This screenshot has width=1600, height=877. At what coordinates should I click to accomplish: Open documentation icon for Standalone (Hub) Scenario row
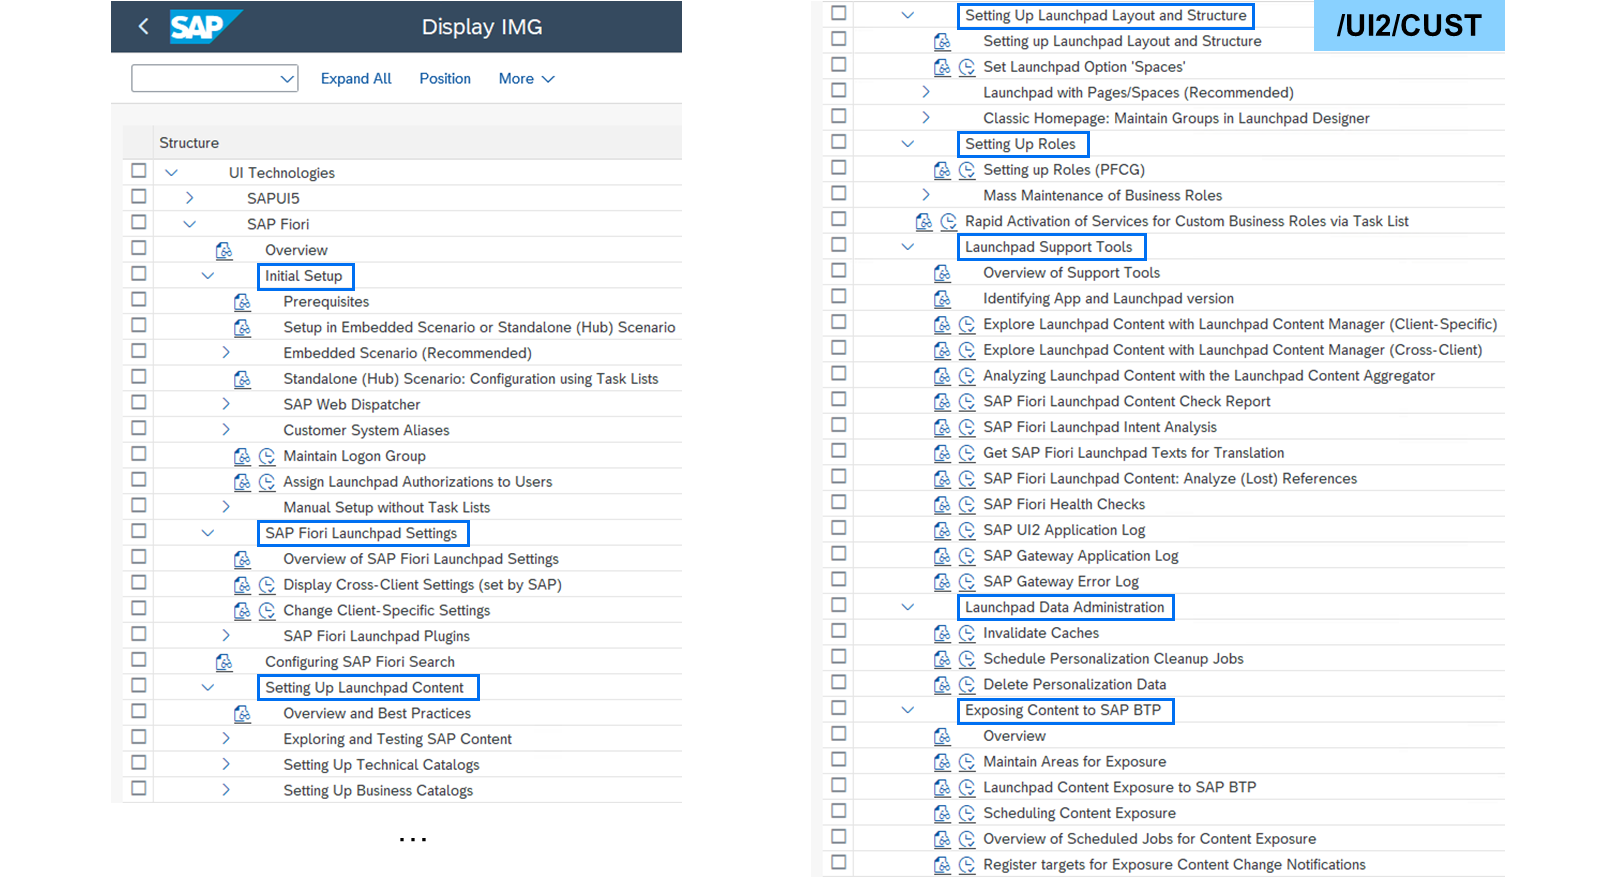coord(242,379)
